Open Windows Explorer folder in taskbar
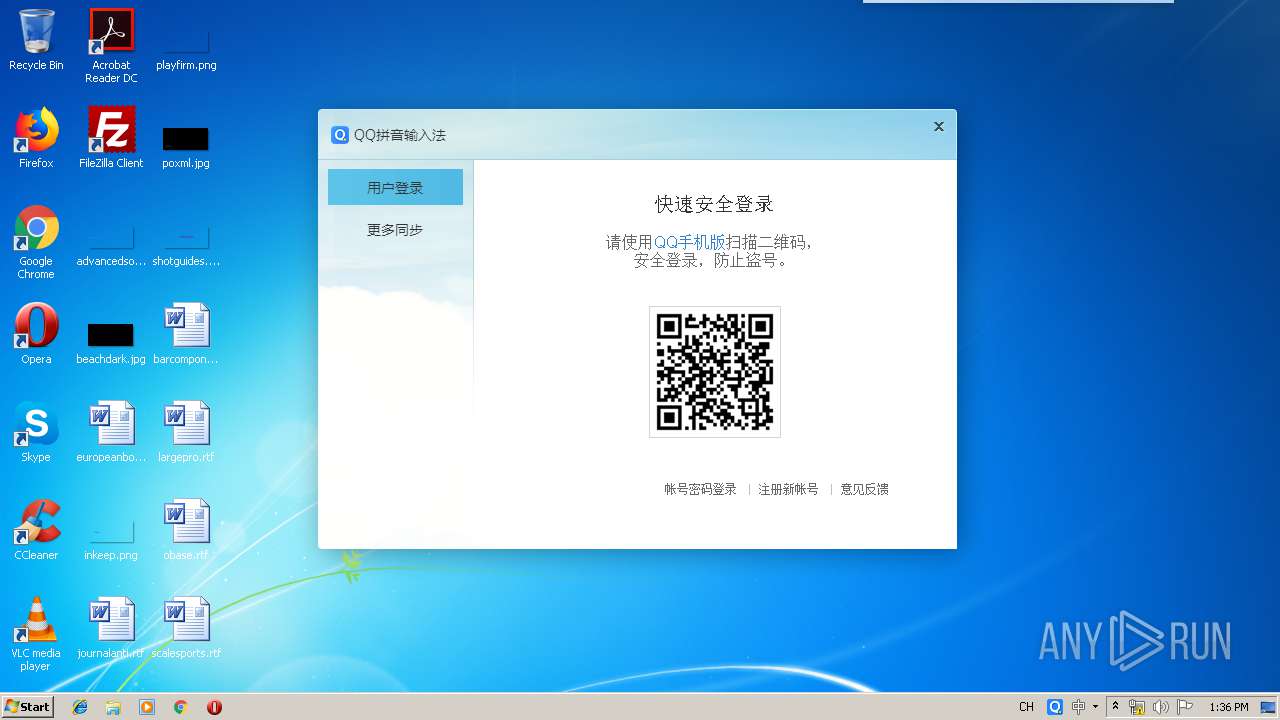Viewport: 1280px width, 720px height. (x=113, y=707)
